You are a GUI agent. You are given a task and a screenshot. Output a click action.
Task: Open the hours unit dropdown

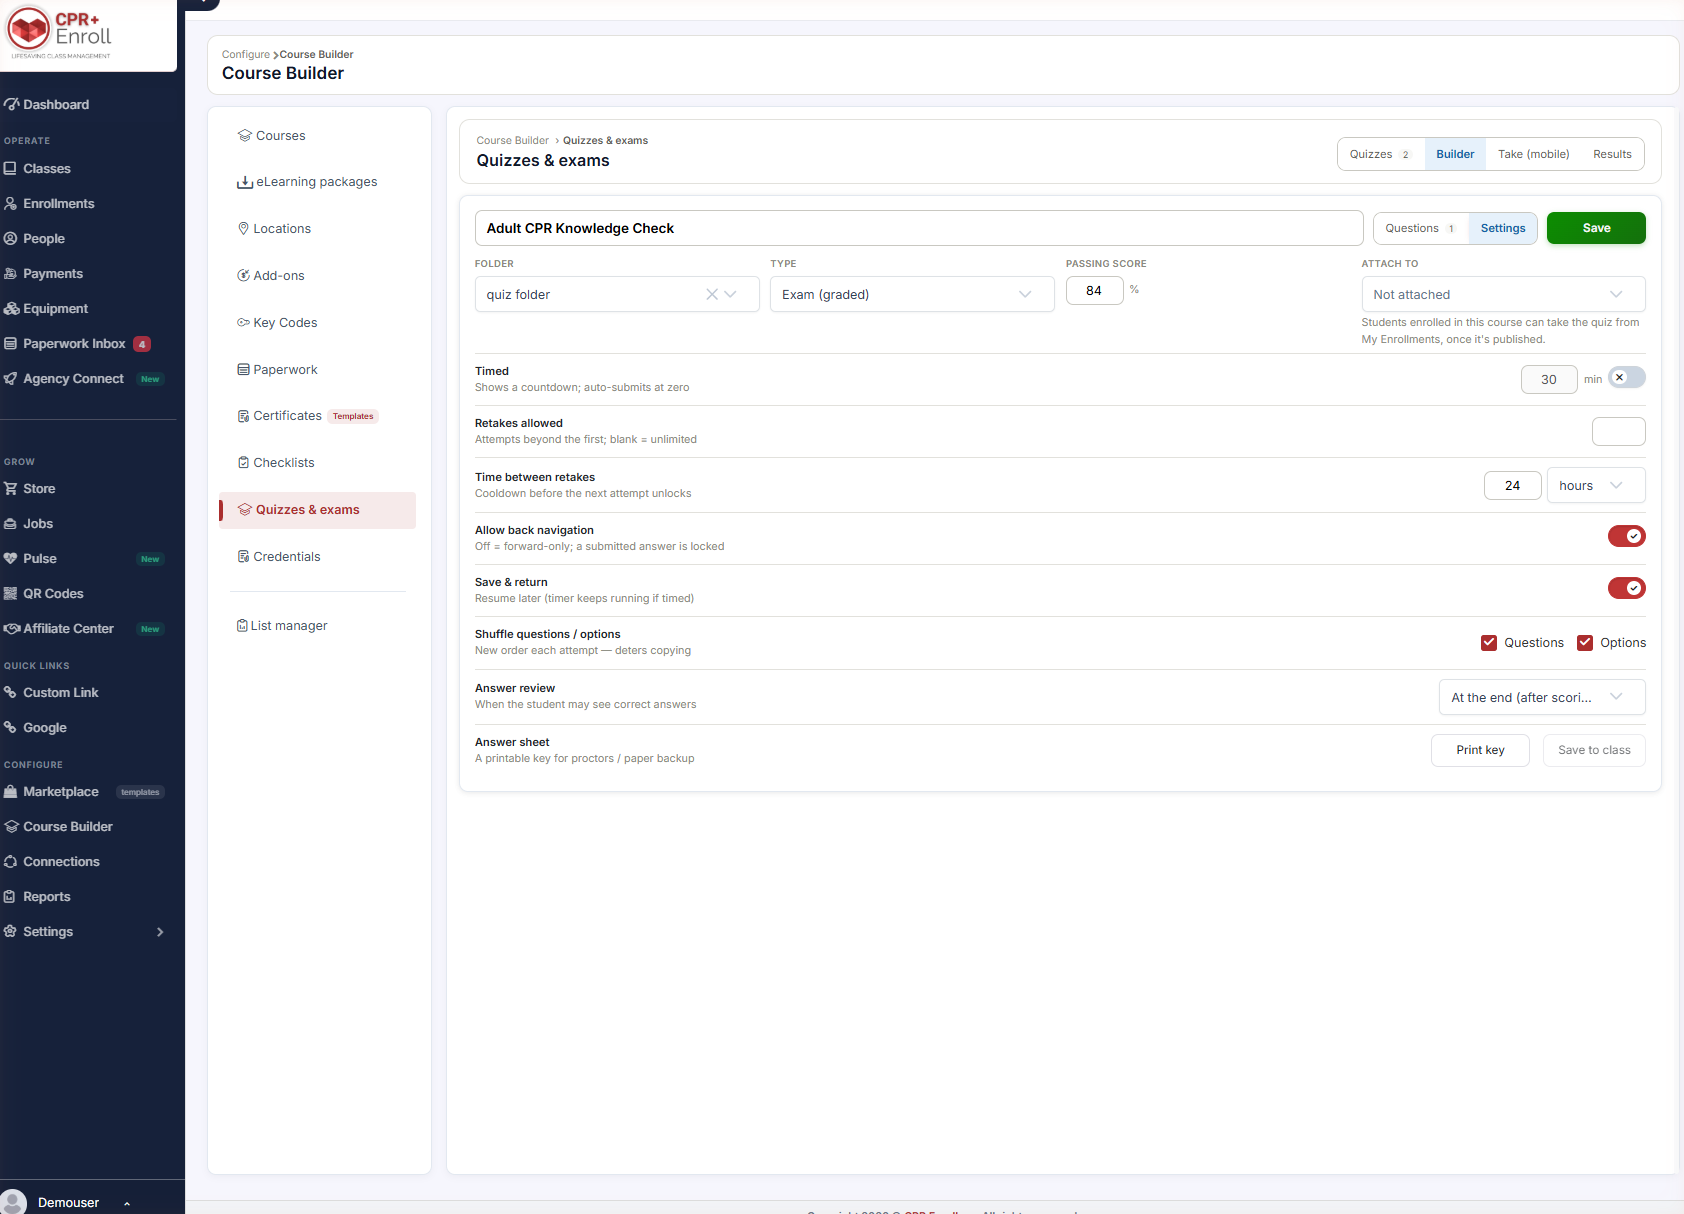click(x=1596, y=485)
